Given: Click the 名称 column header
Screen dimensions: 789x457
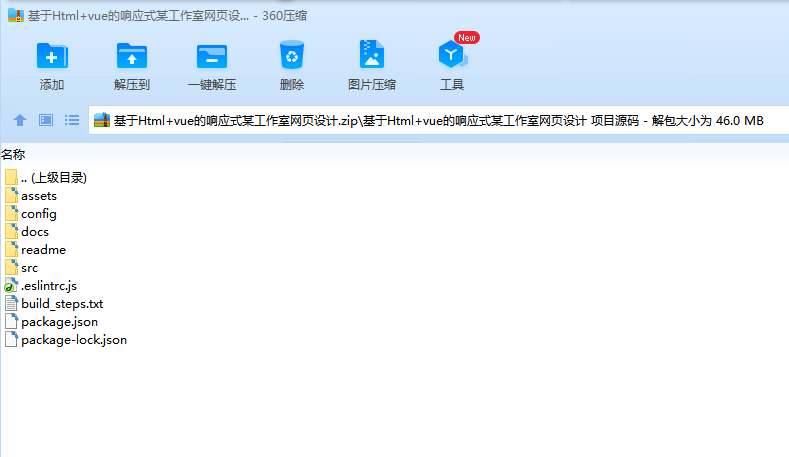Looking at the screenshot, I should click(13, 155).
